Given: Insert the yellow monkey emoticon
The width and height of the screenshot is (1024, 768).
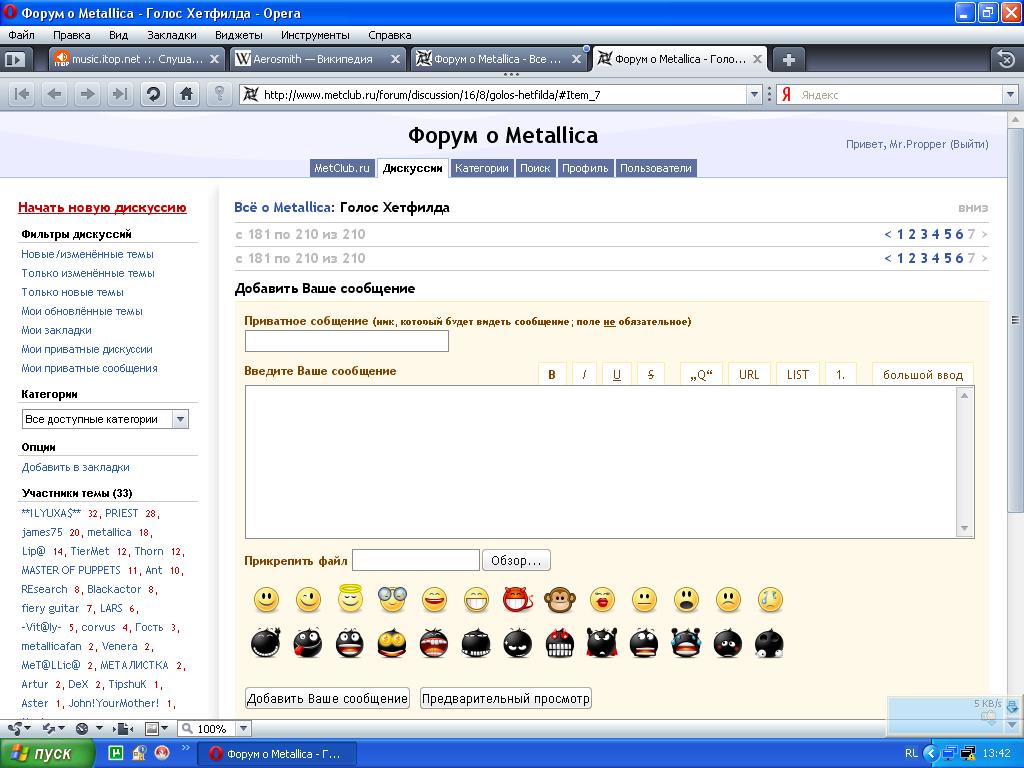Looking at the screenshot, I should tap(559, 600).
